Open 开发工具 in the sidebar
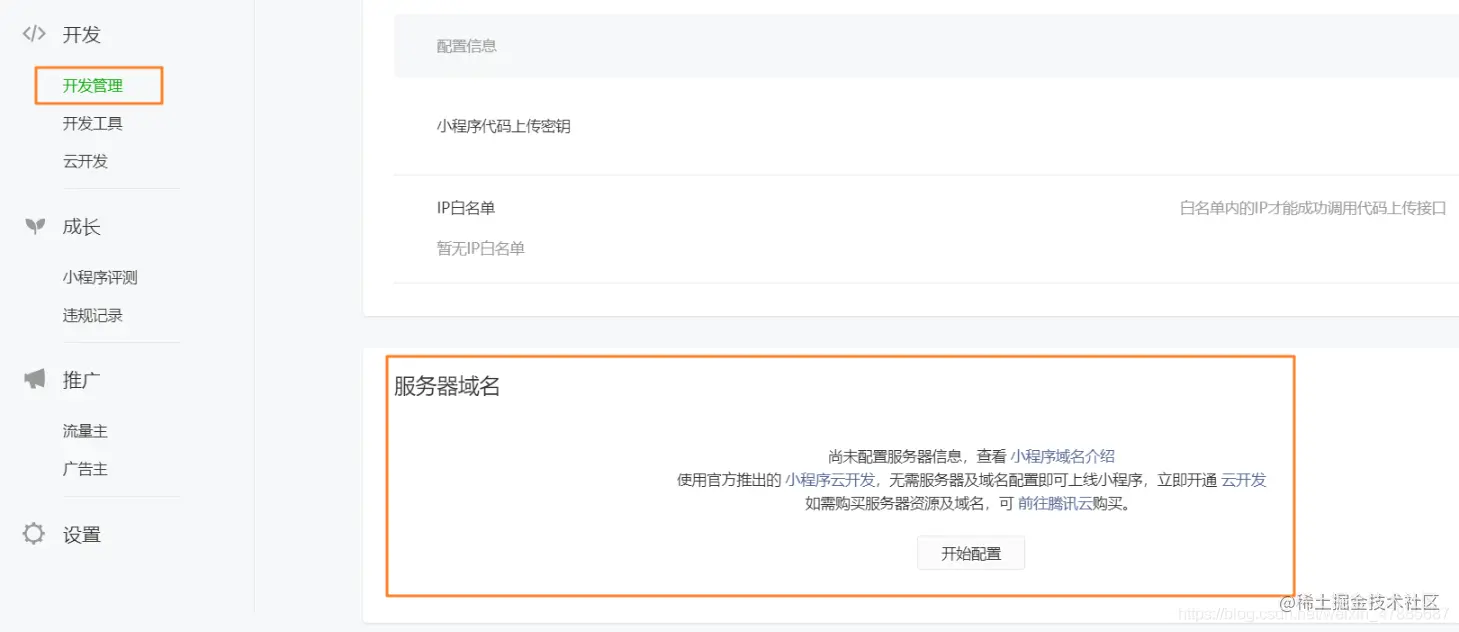This screenshot has height=632, width=1459. pos(93,124)
